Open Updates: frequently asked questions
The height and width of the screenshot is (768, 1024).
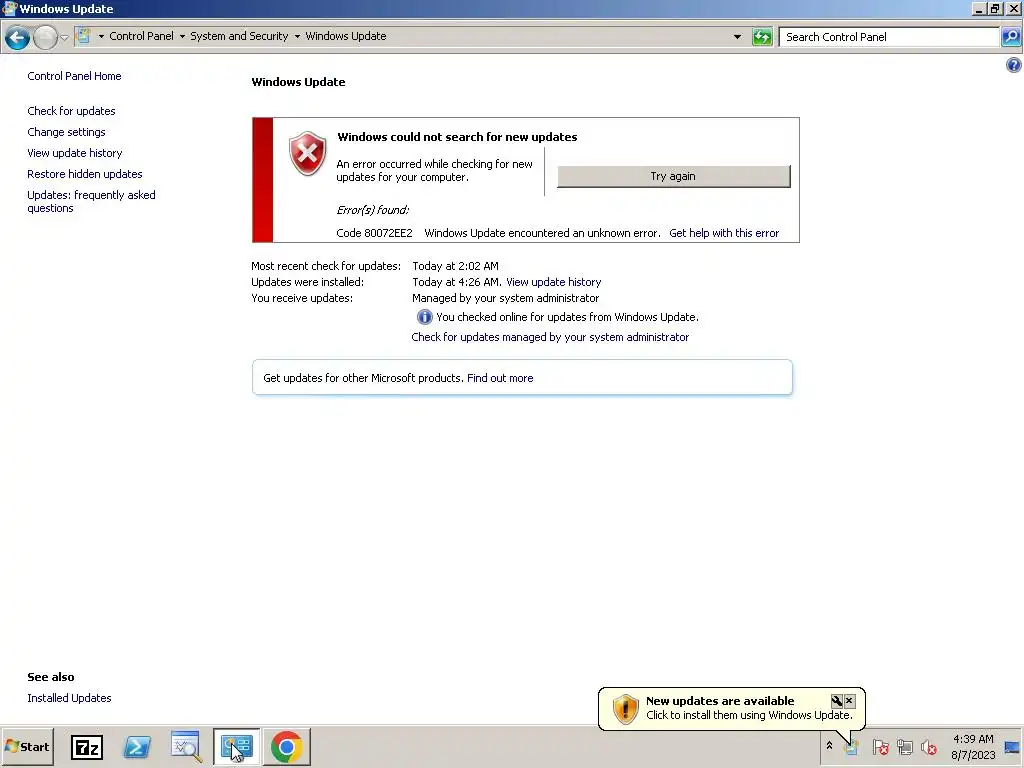tap(91, 201)
